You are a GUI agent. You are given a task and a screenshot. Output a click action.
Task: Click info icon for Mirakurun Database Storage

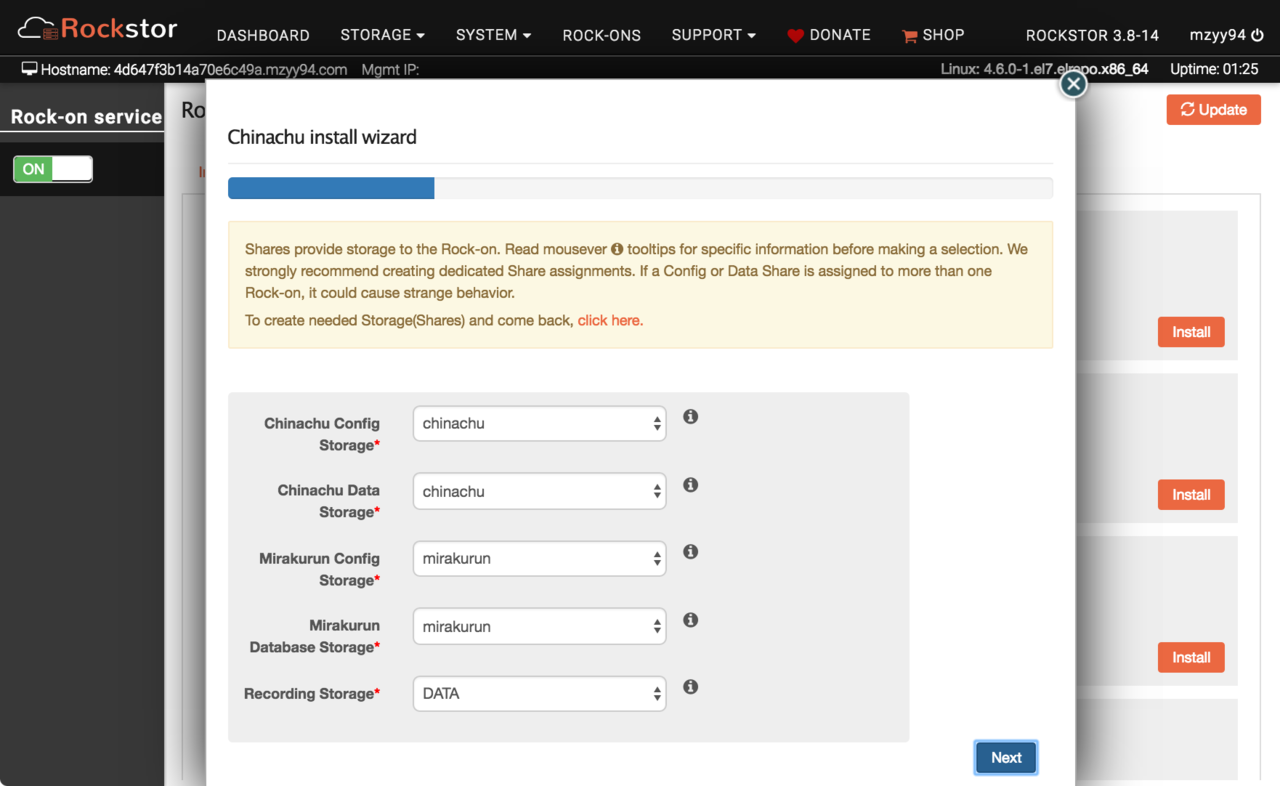(x=690, y=620)
